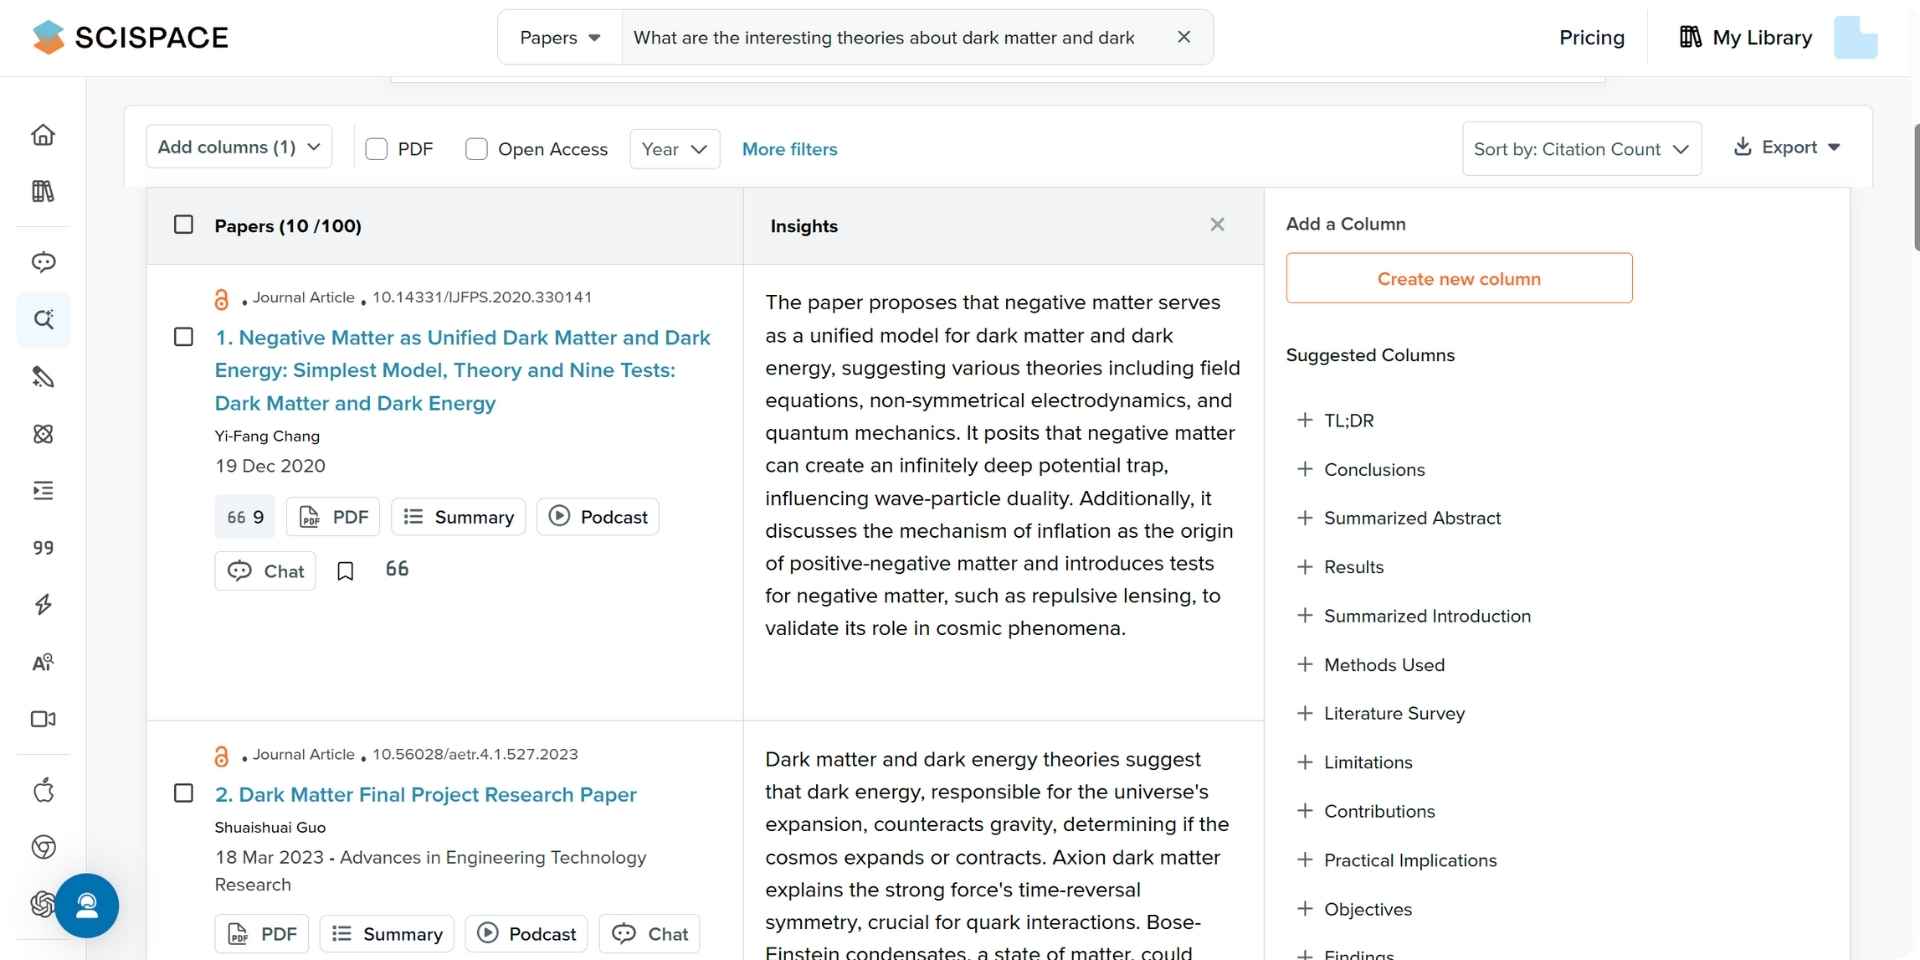Expand the Year filter dropdown

coord(674,149)
